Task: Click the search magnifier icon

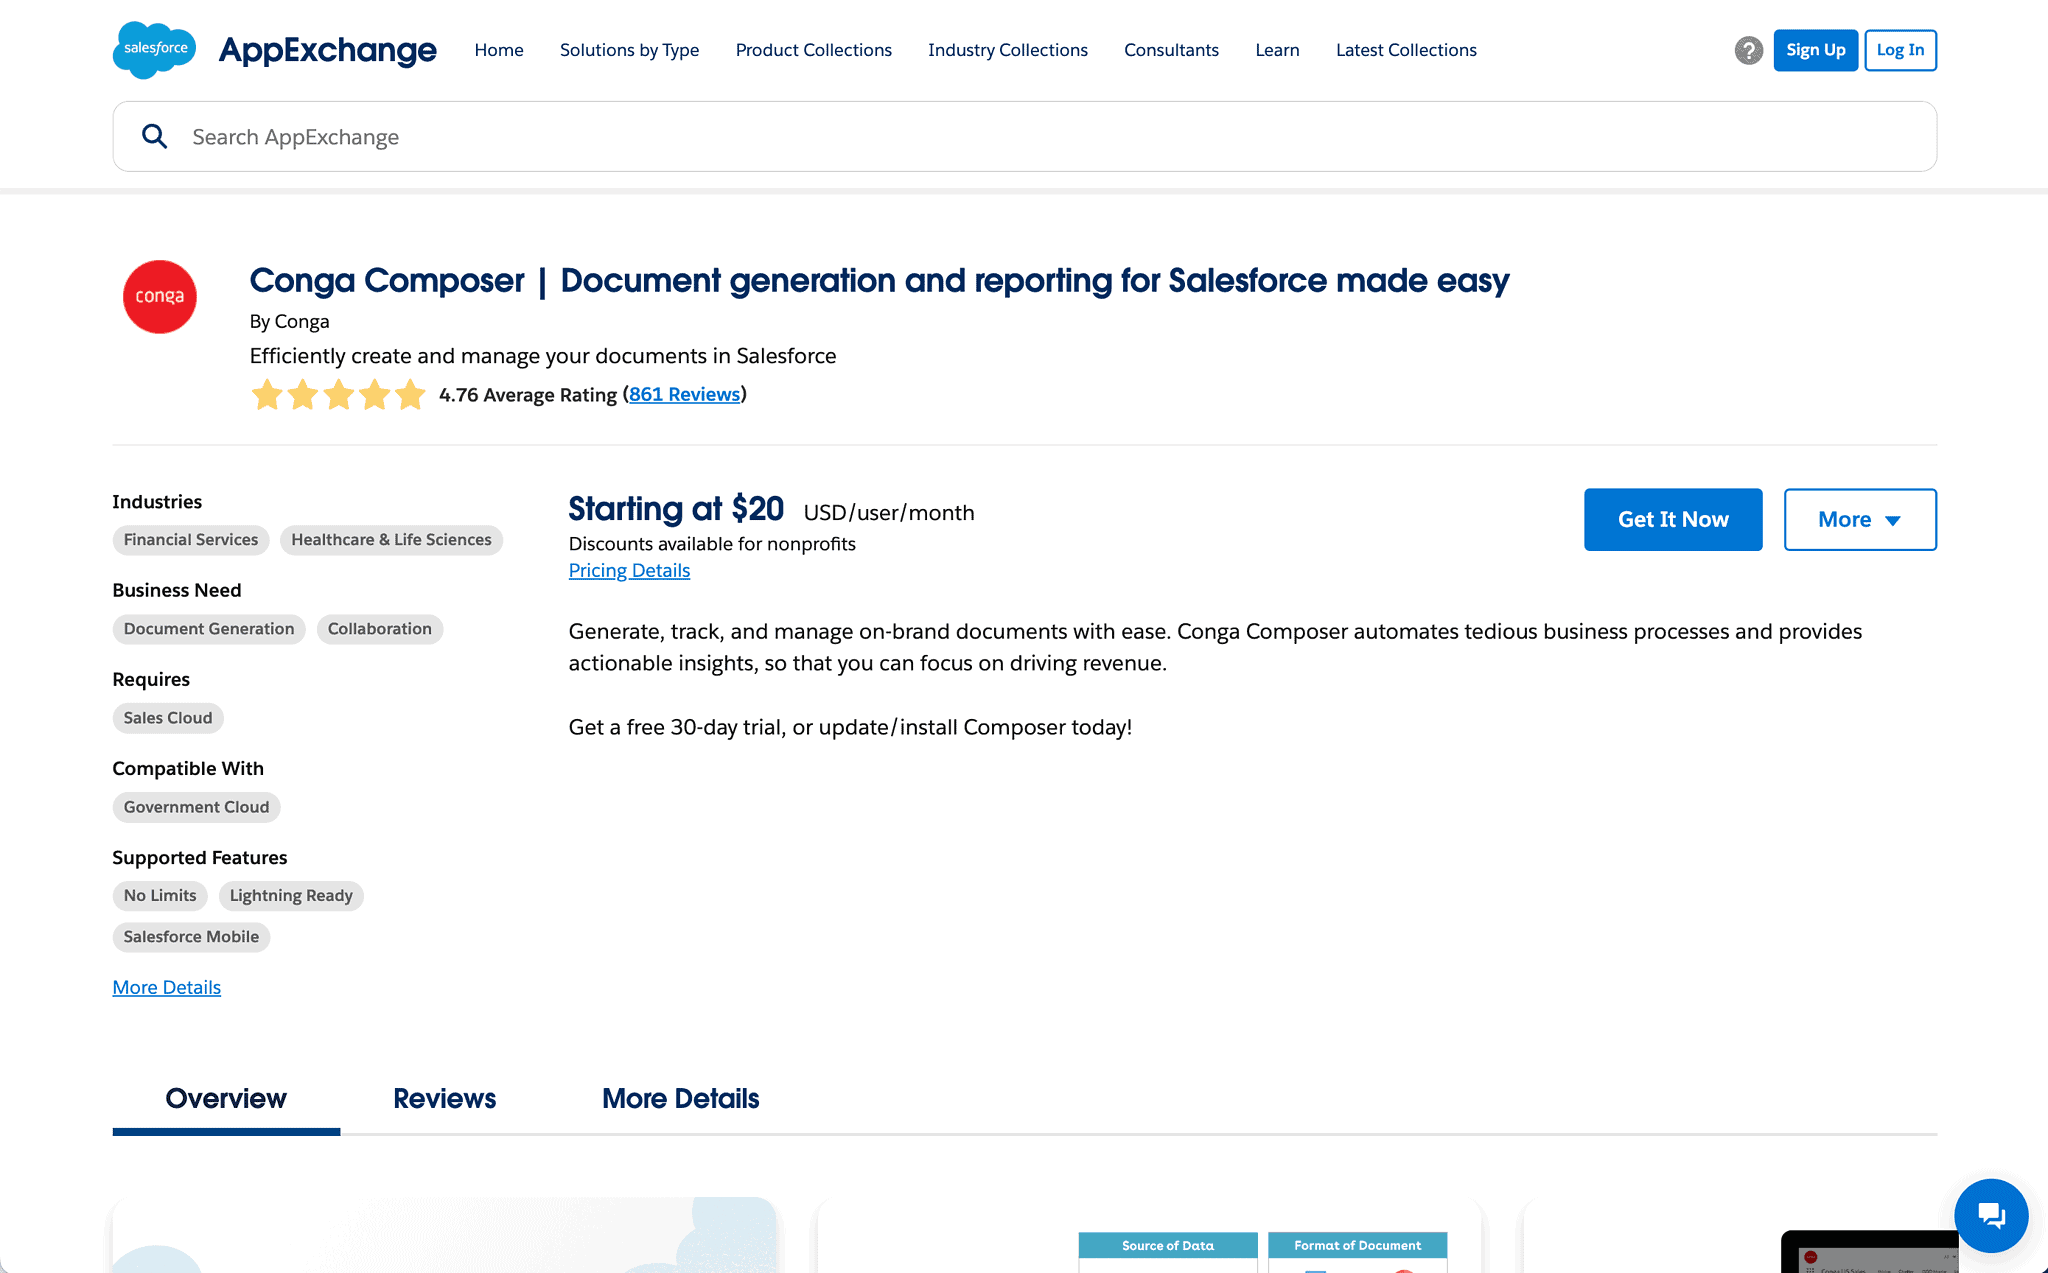Action: 154,136
